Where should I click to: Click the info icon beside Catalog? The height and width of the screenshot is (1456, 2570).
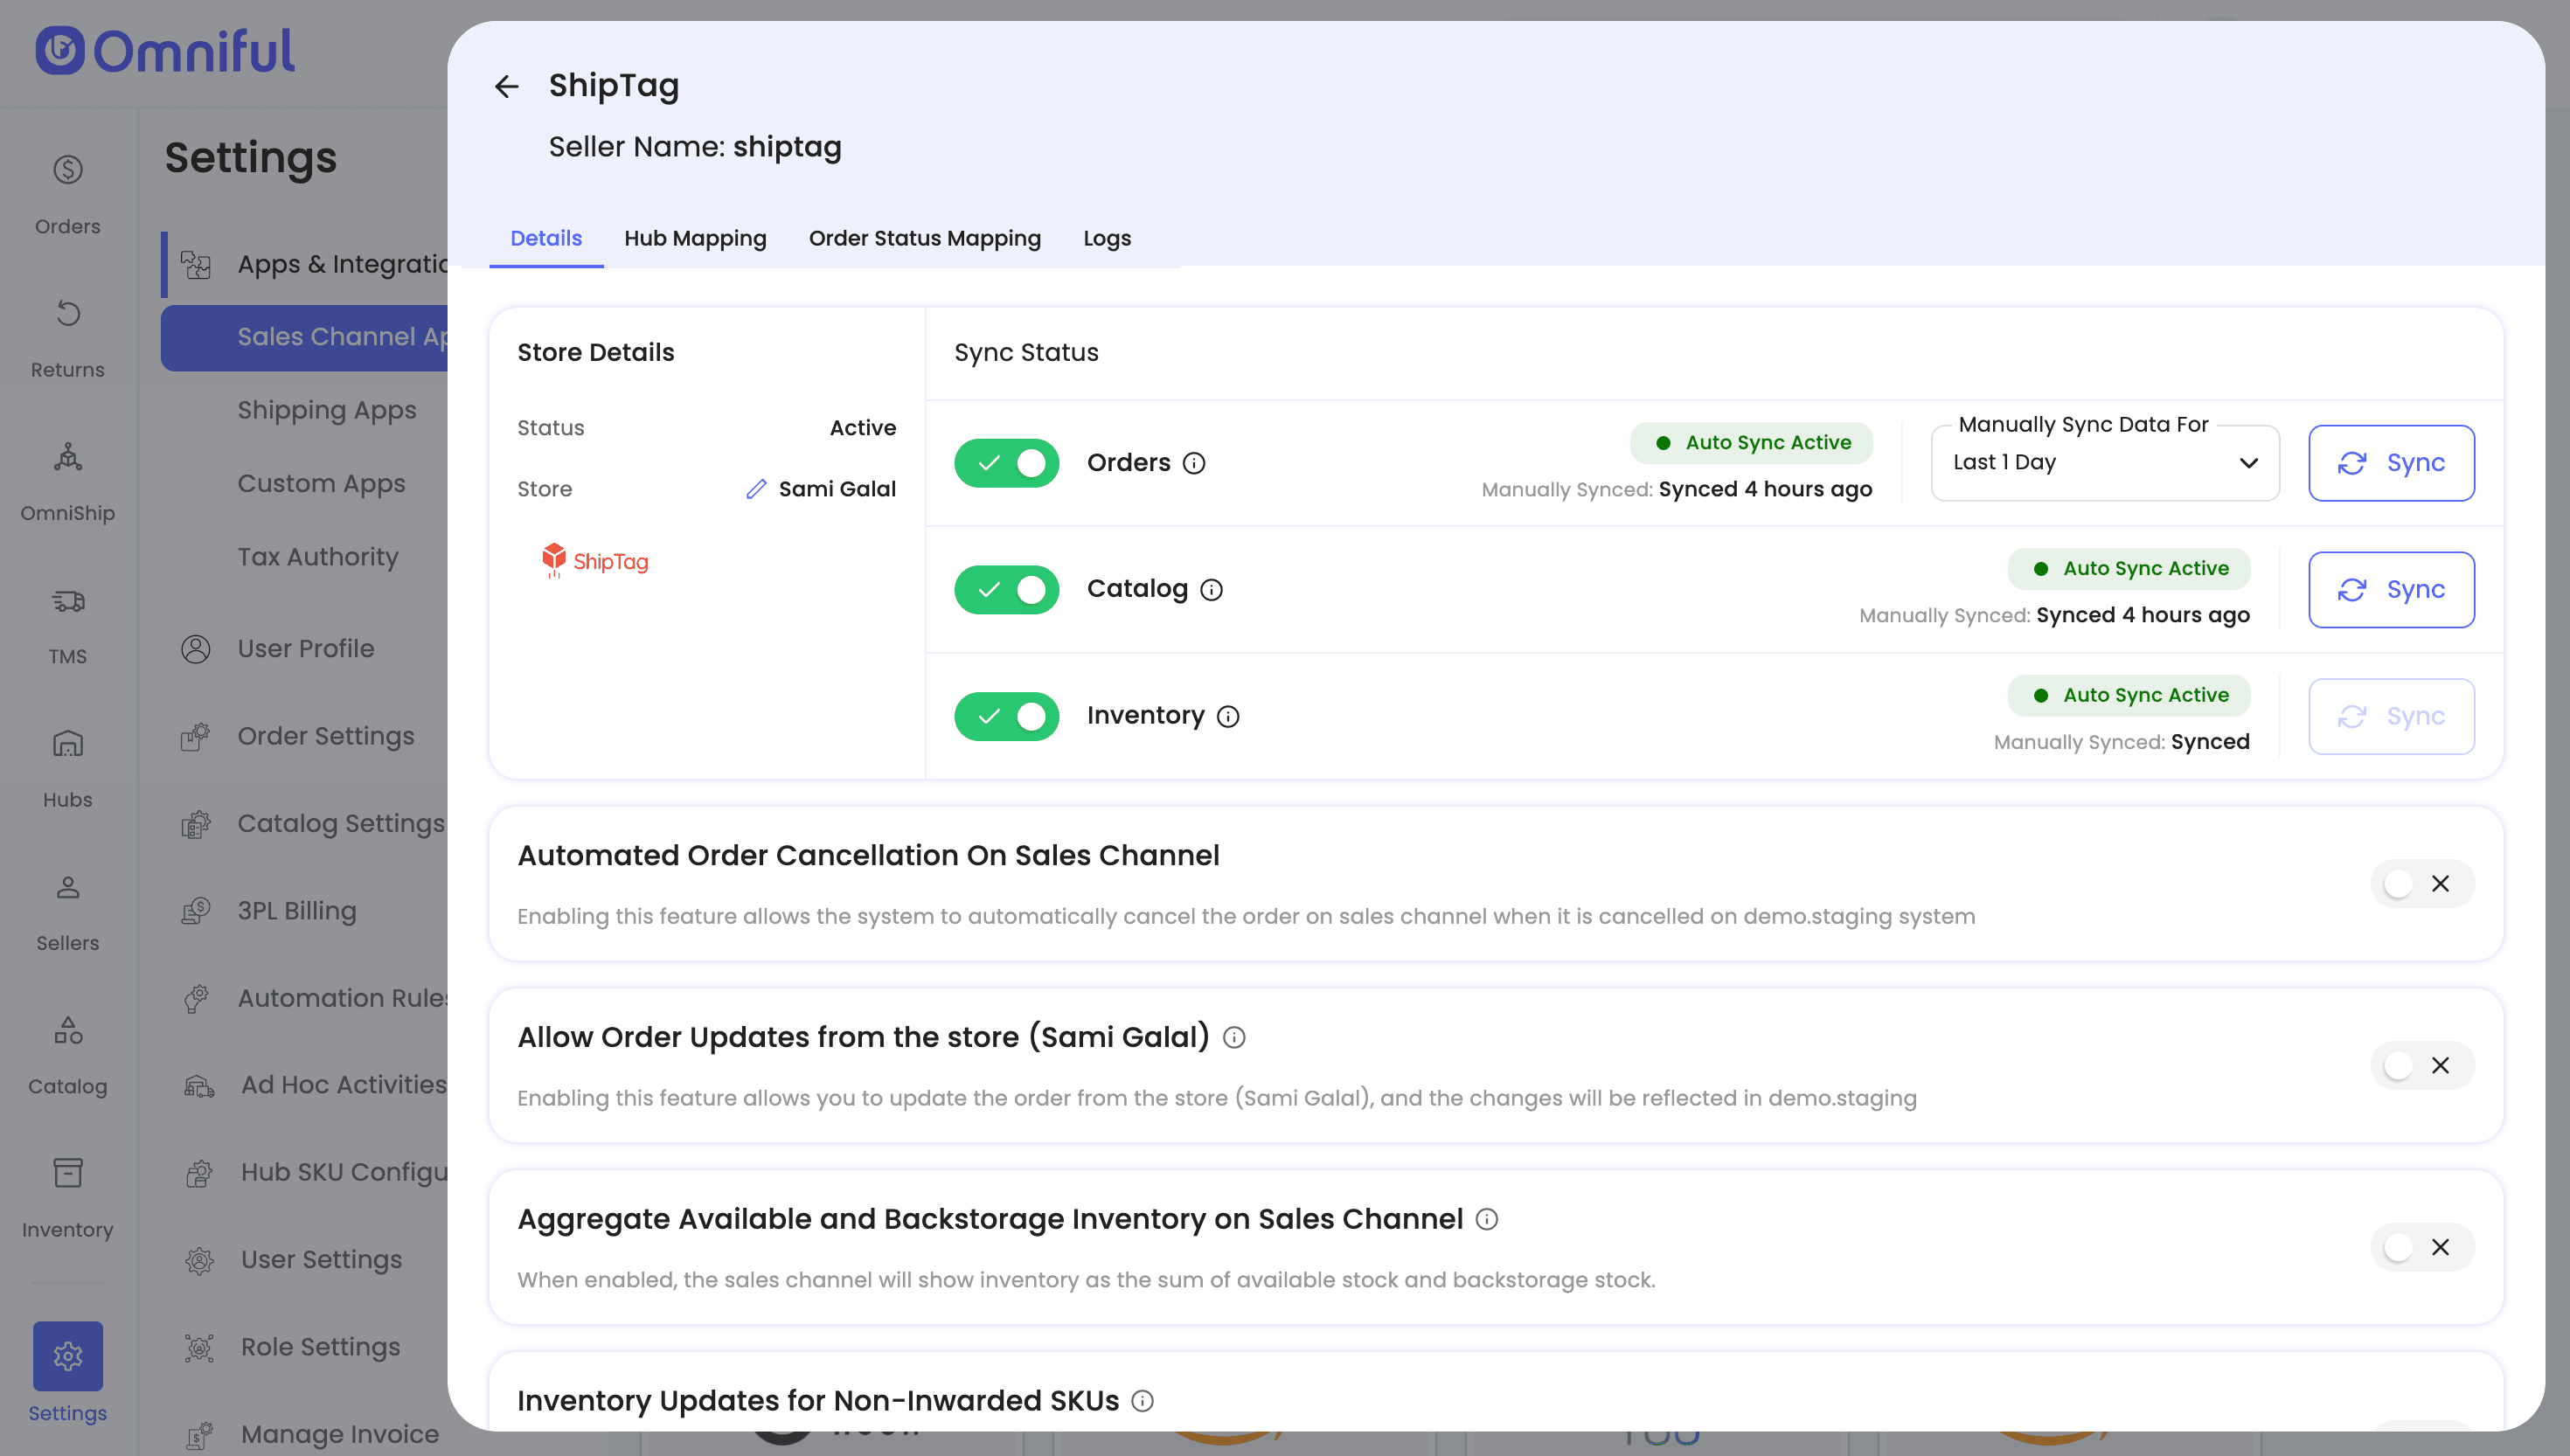pos(1211,590)
